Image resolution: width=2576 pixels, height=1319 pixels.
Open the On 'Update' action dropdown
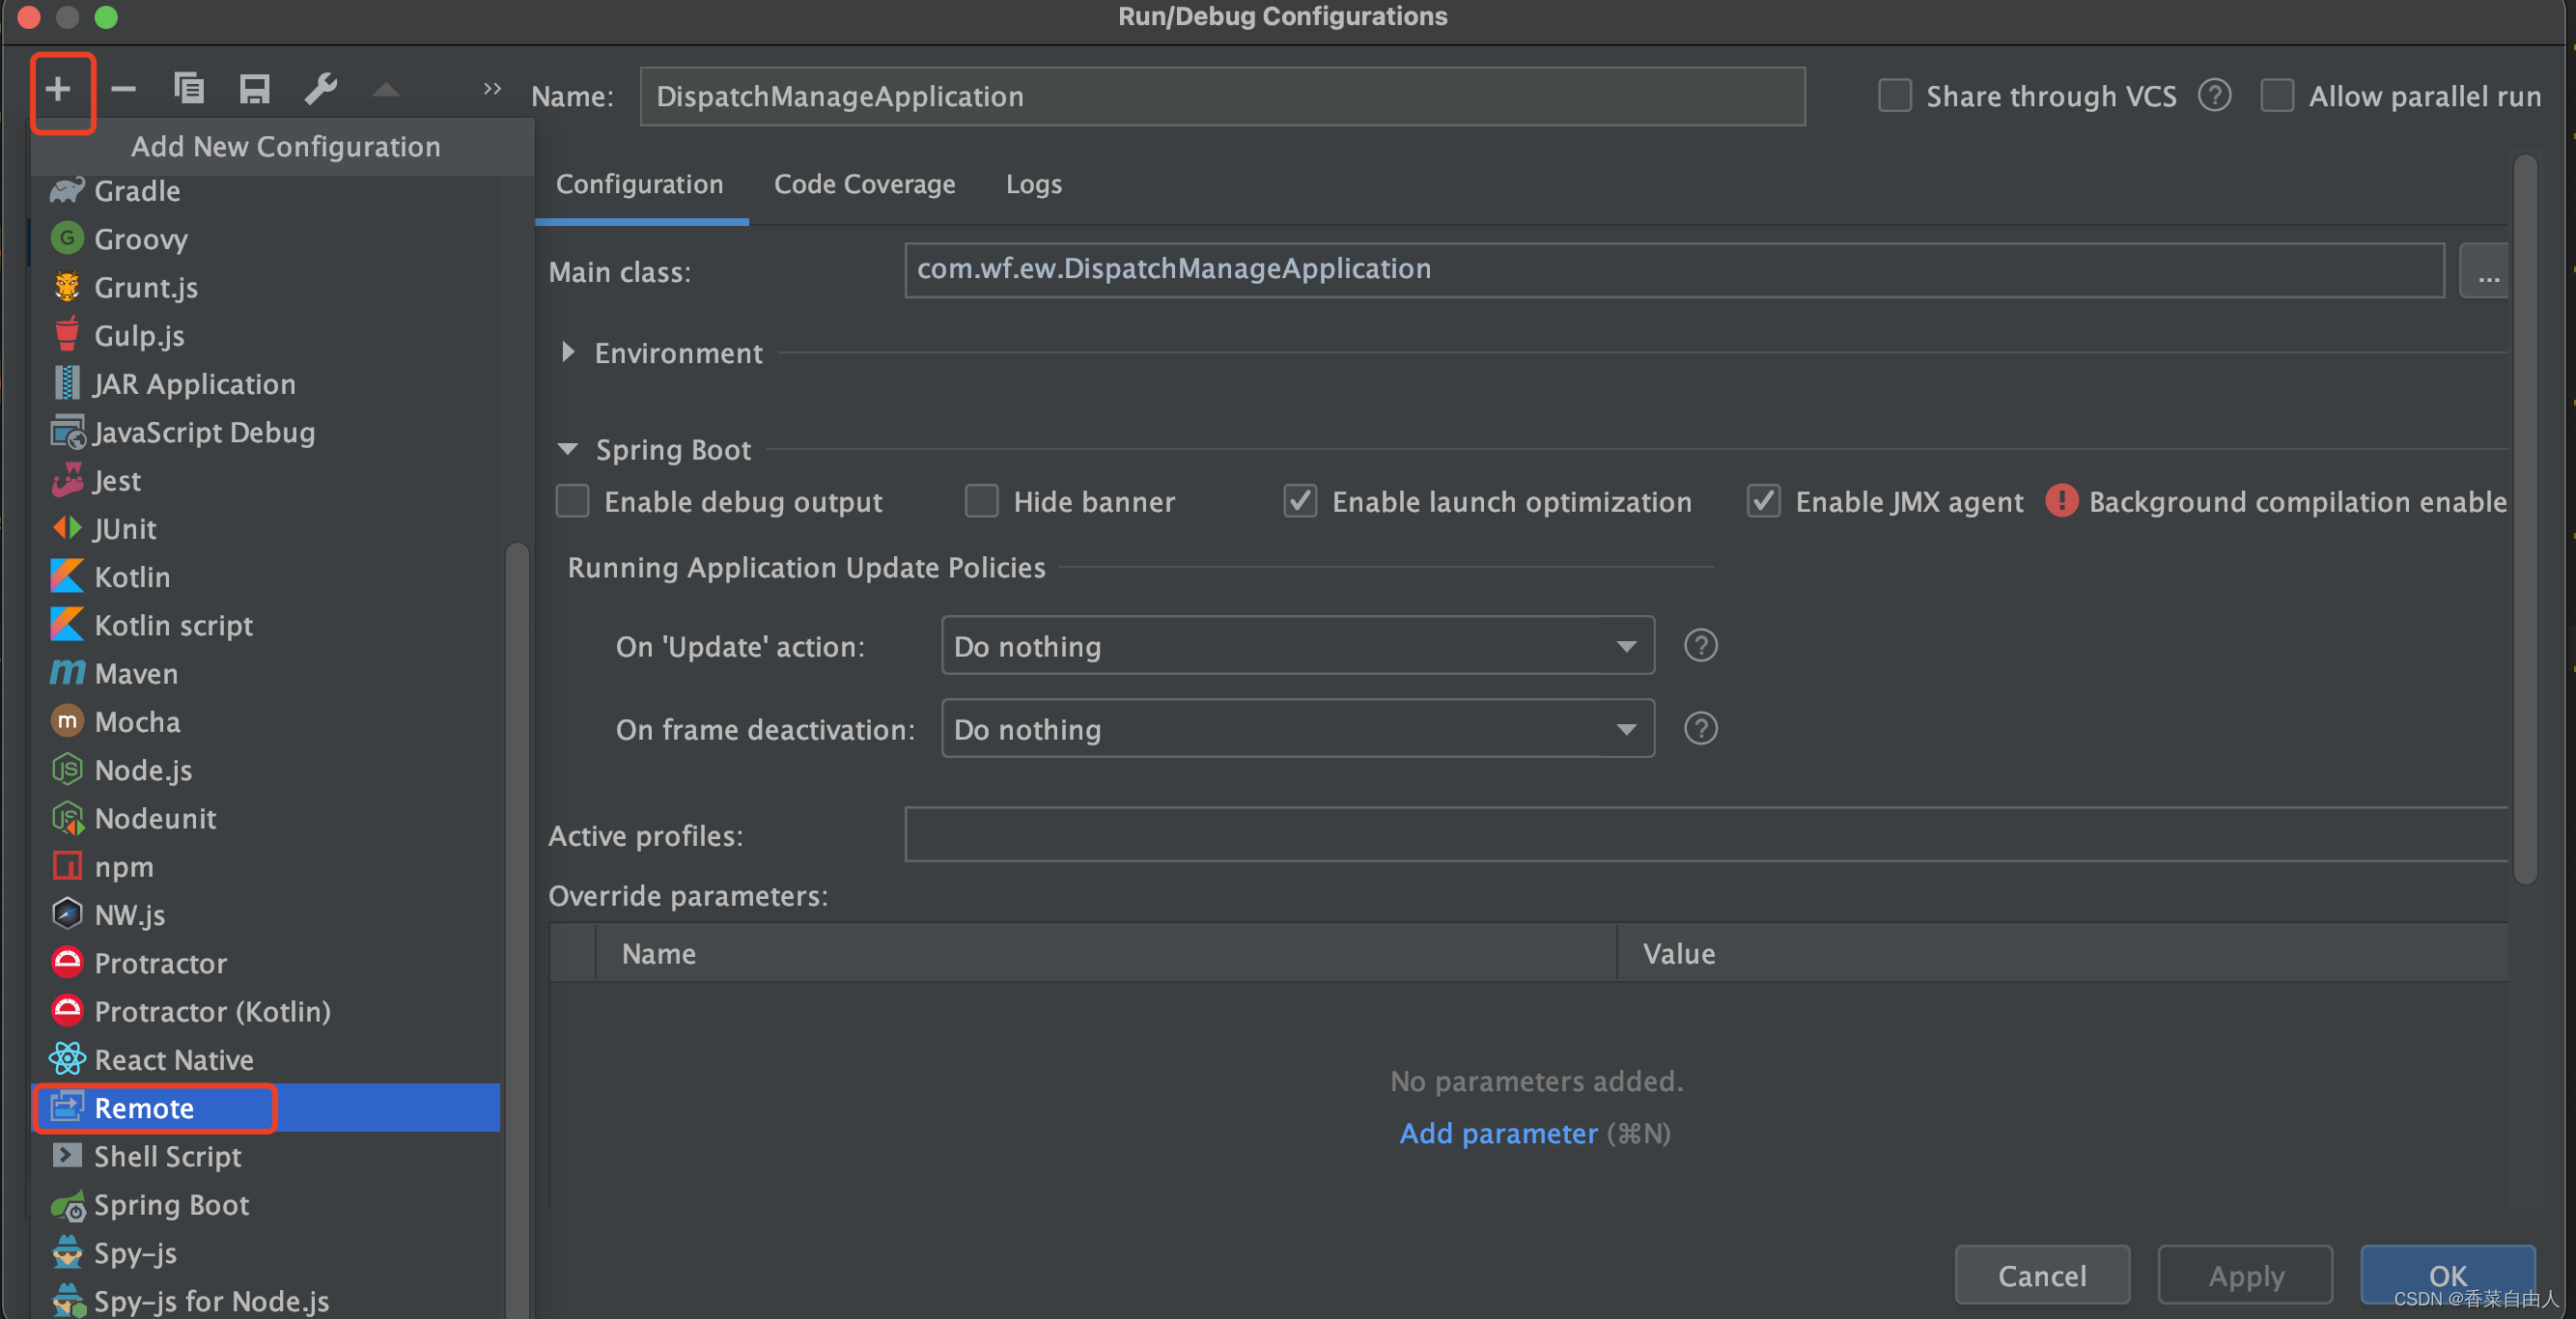tap(1297, 646)
